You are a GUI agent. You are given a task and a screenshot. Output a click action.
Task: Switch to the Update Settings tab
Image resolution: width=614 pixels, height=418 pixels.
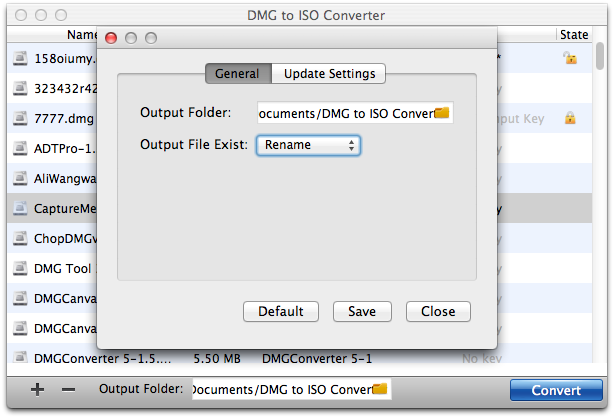(329, 73)
